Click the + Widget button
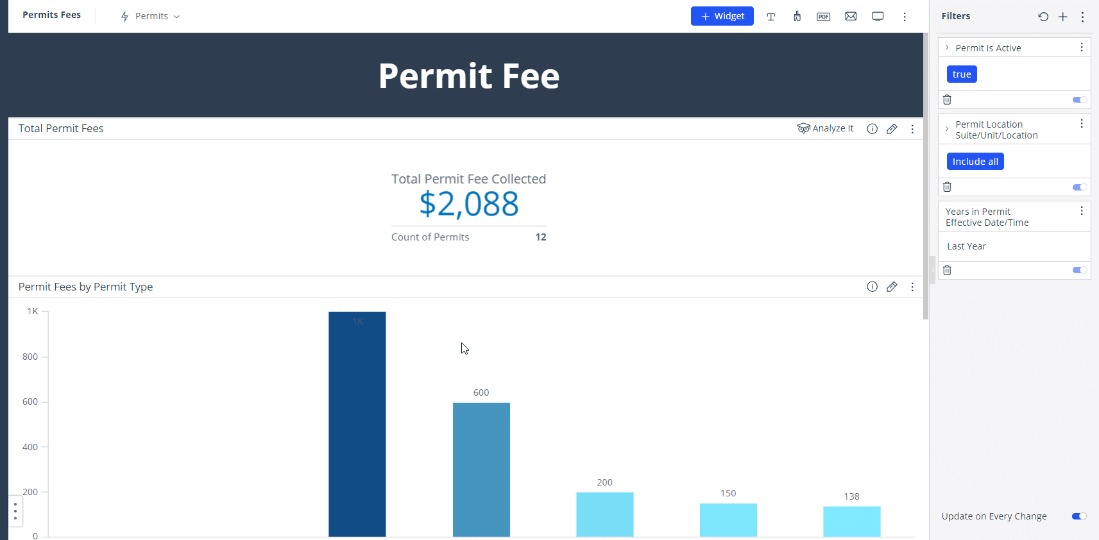 click(x=722, y=16)
